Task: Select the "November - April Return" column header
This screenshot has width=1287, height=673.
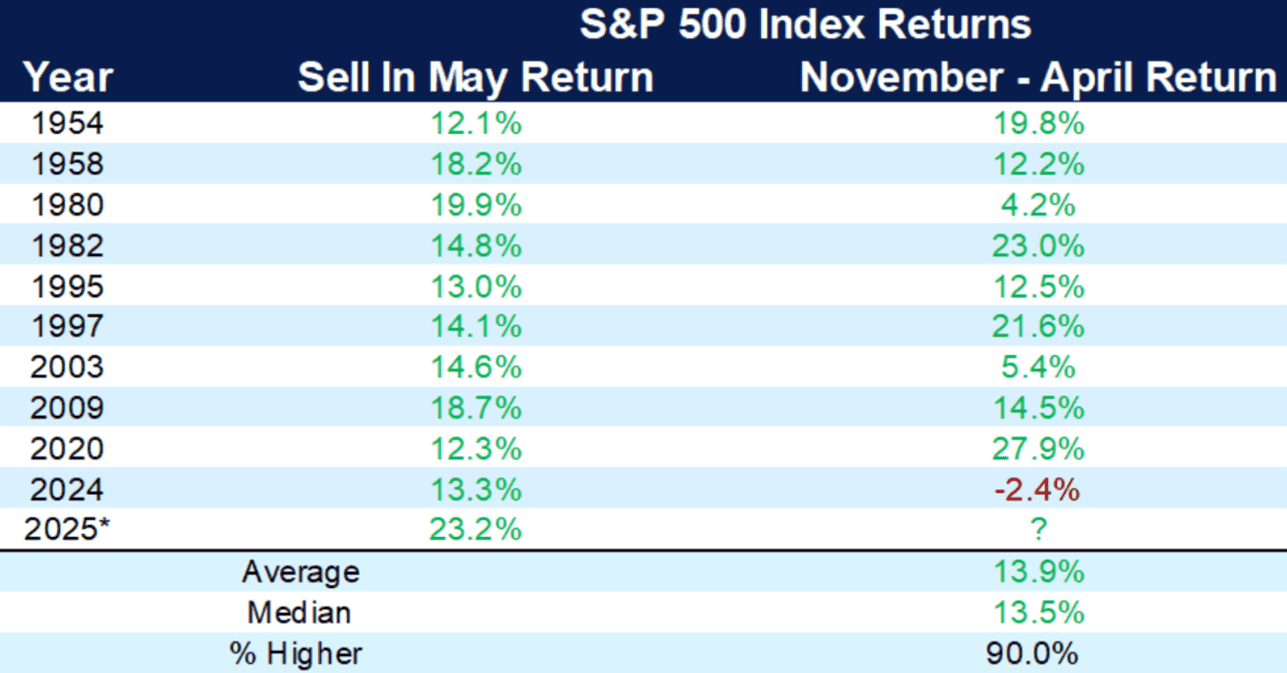Action: 1038,78
